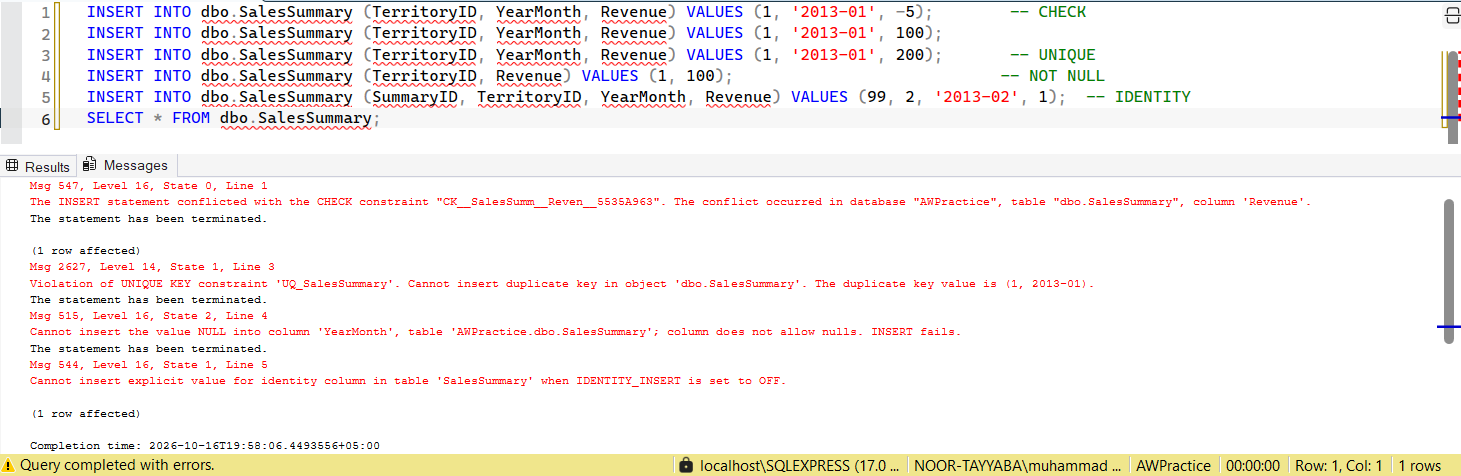Screen dimensions: 1461x476
Task: Click the NOOR-TAYYABA\muhammad login status entry
Action: (1019, 465)
